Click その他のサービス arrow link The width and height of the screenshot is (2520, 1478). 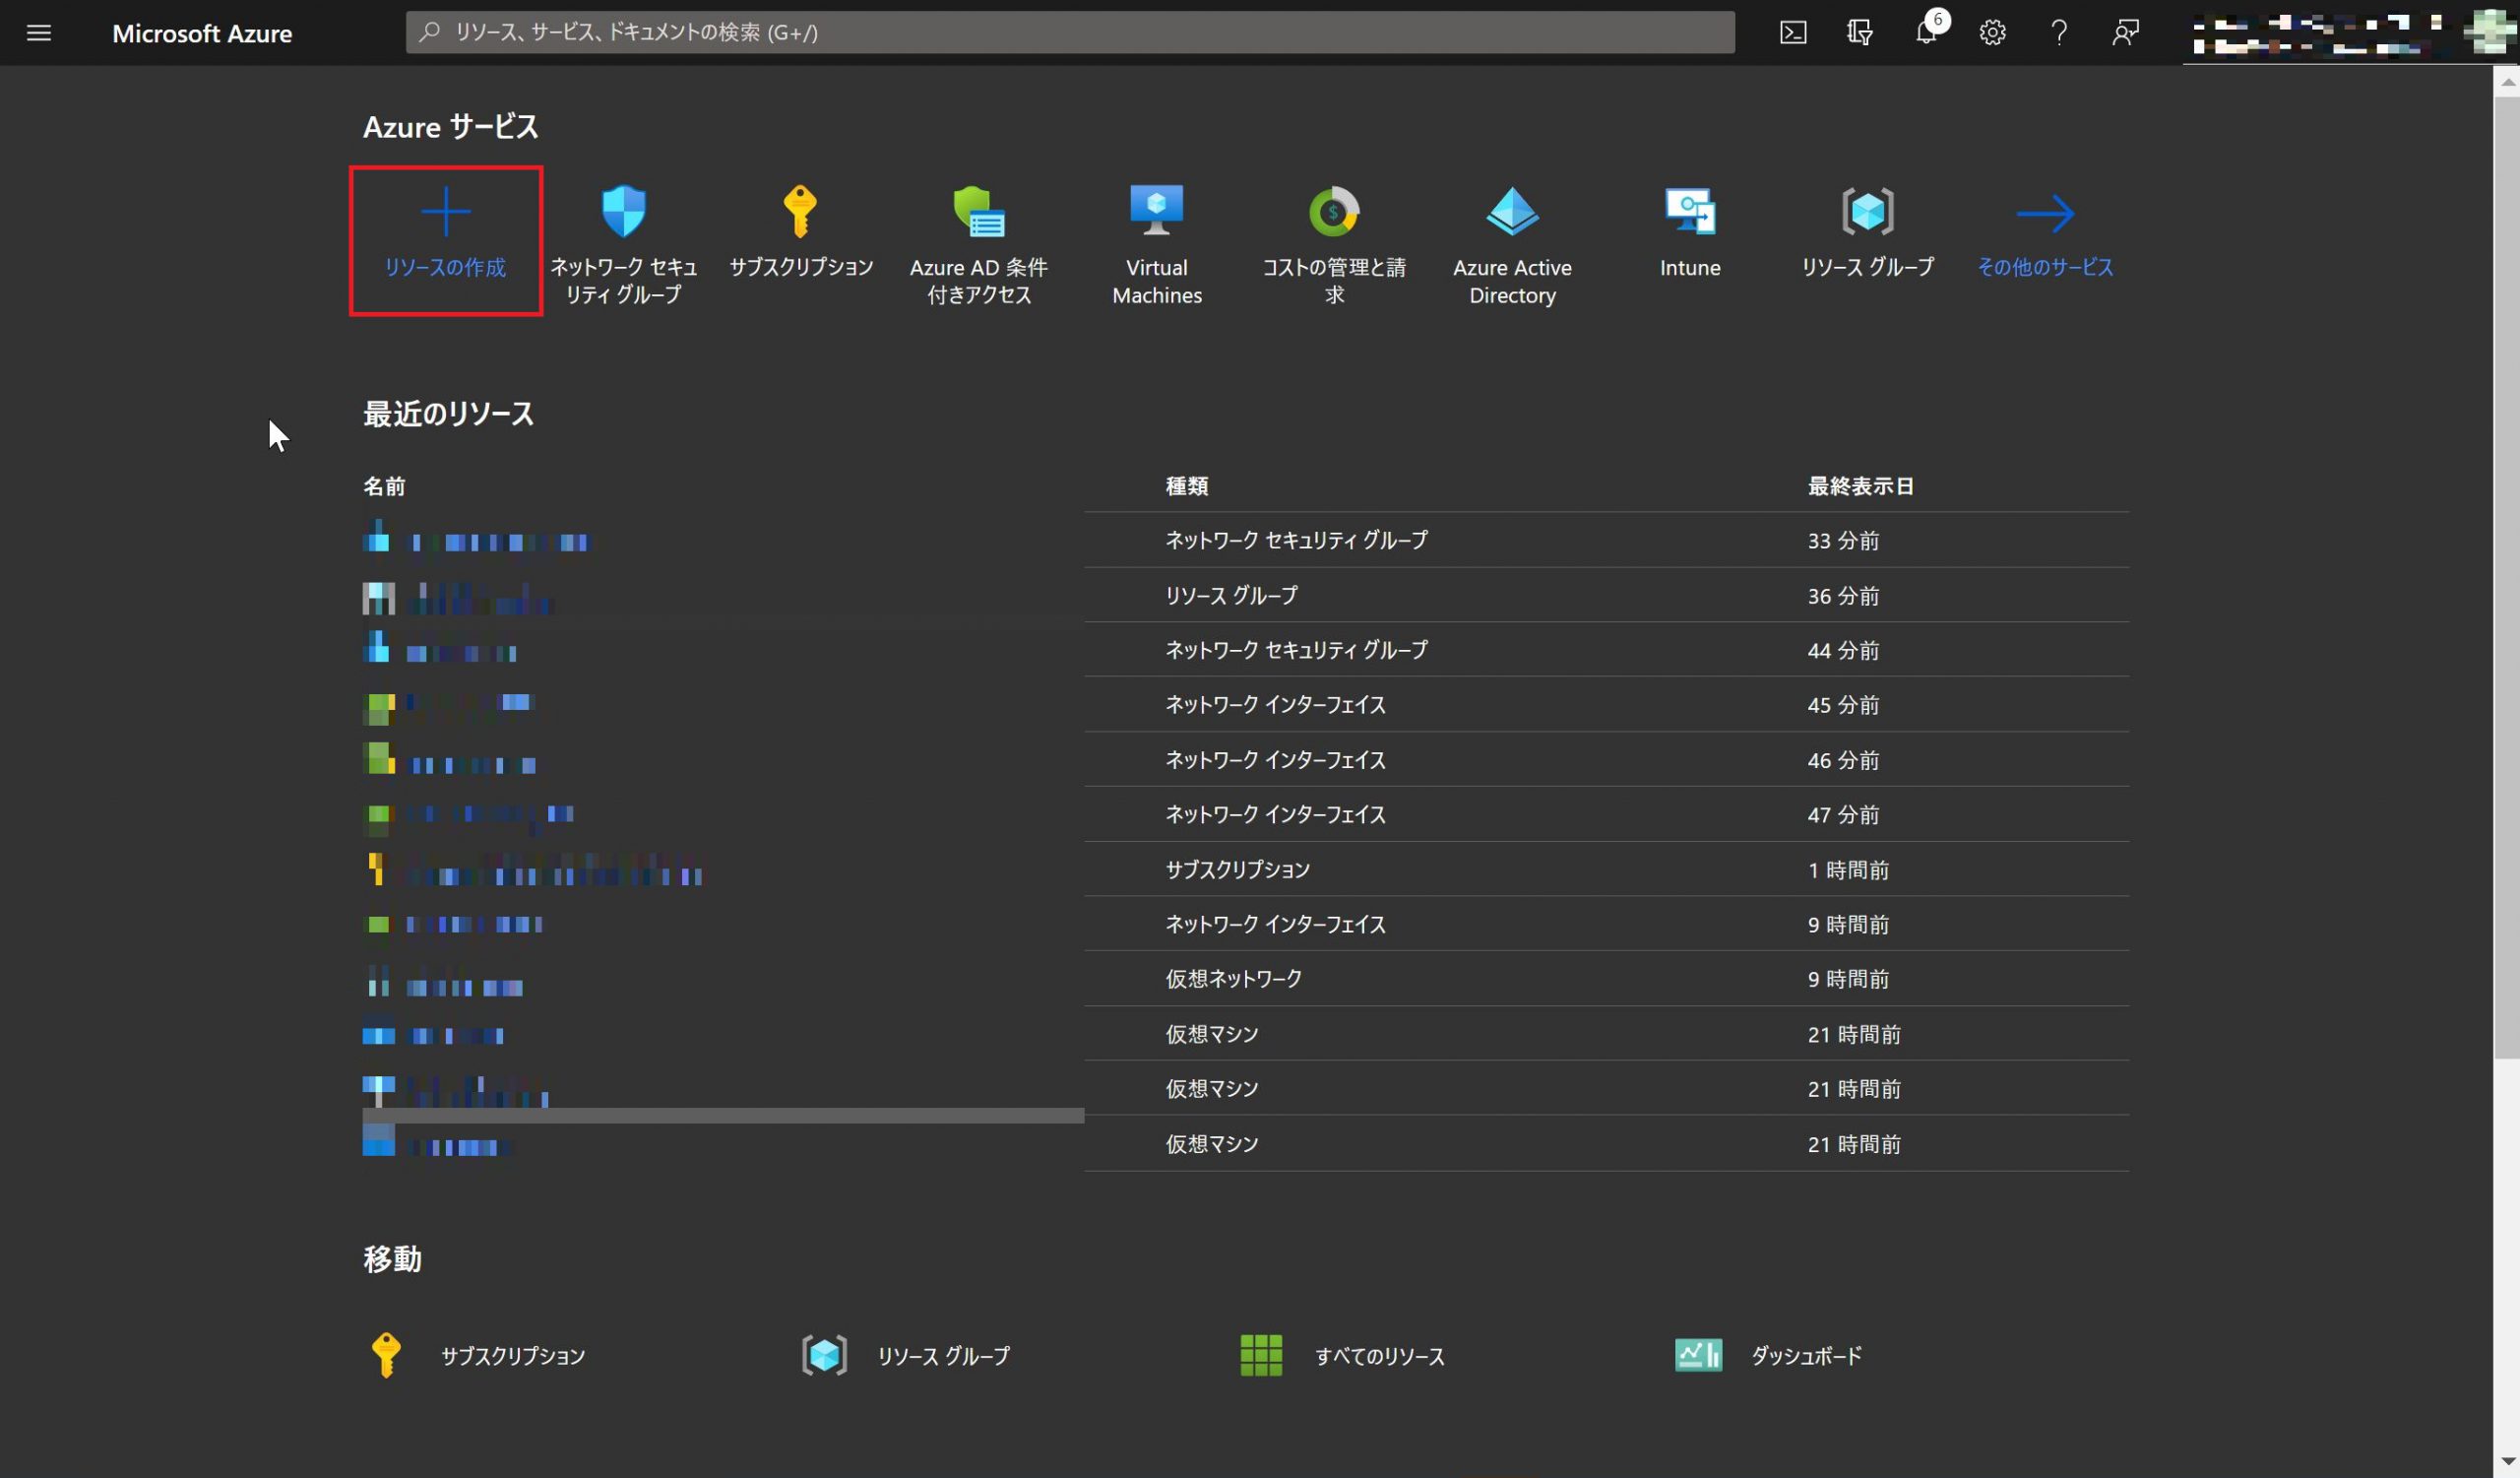click(2044, 240)
